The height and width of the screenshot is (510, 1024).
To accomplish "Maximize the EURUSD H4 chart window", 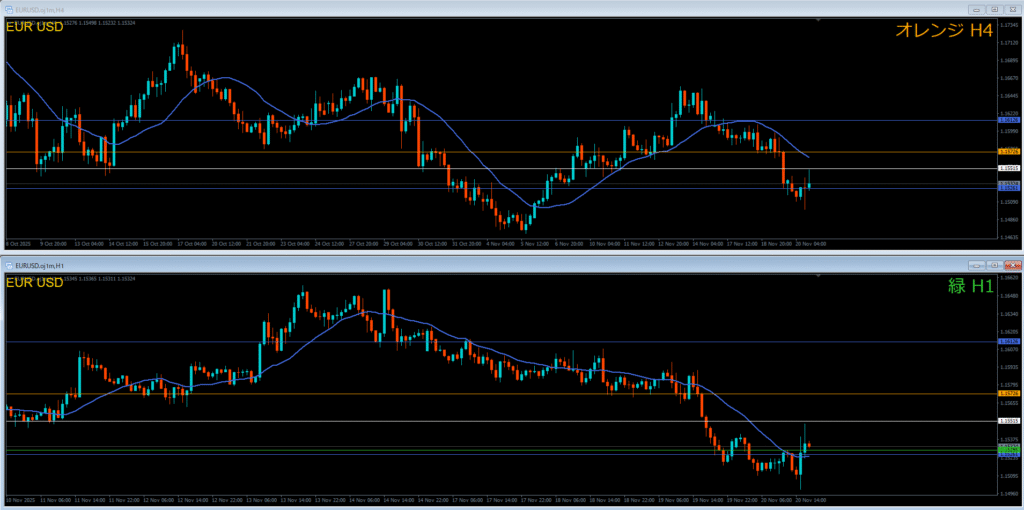I will (x=993, y=8).
